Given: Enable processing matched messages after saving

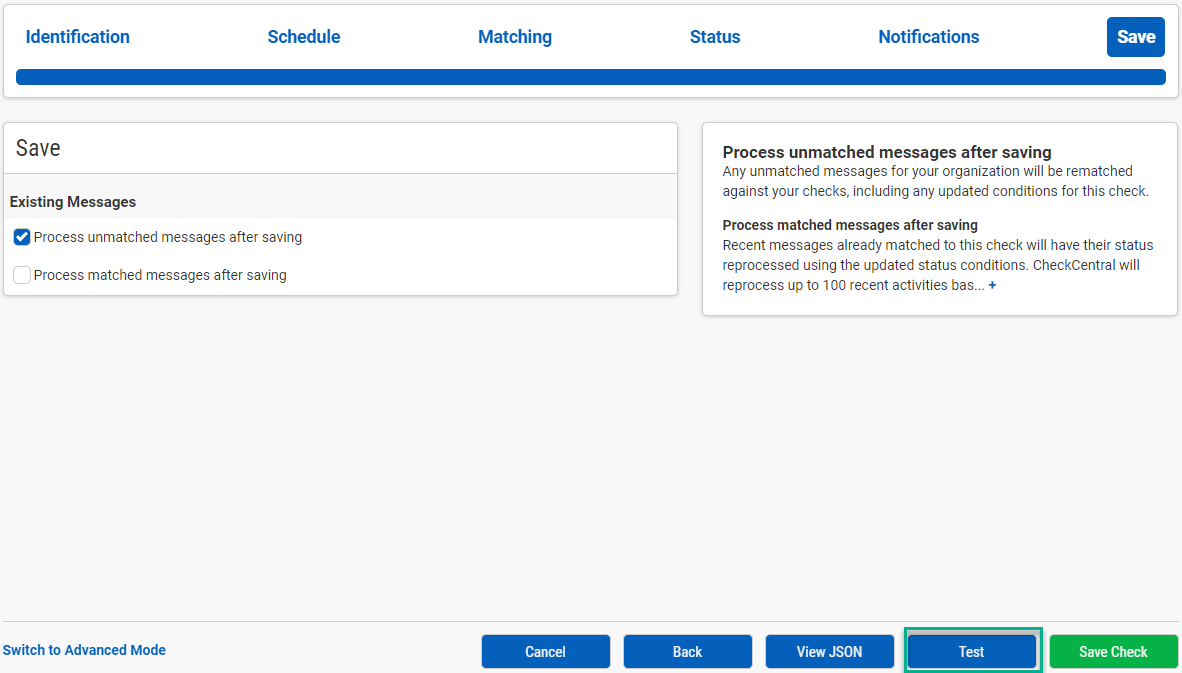Looking at the screenshot, I should tap(21, 275).
